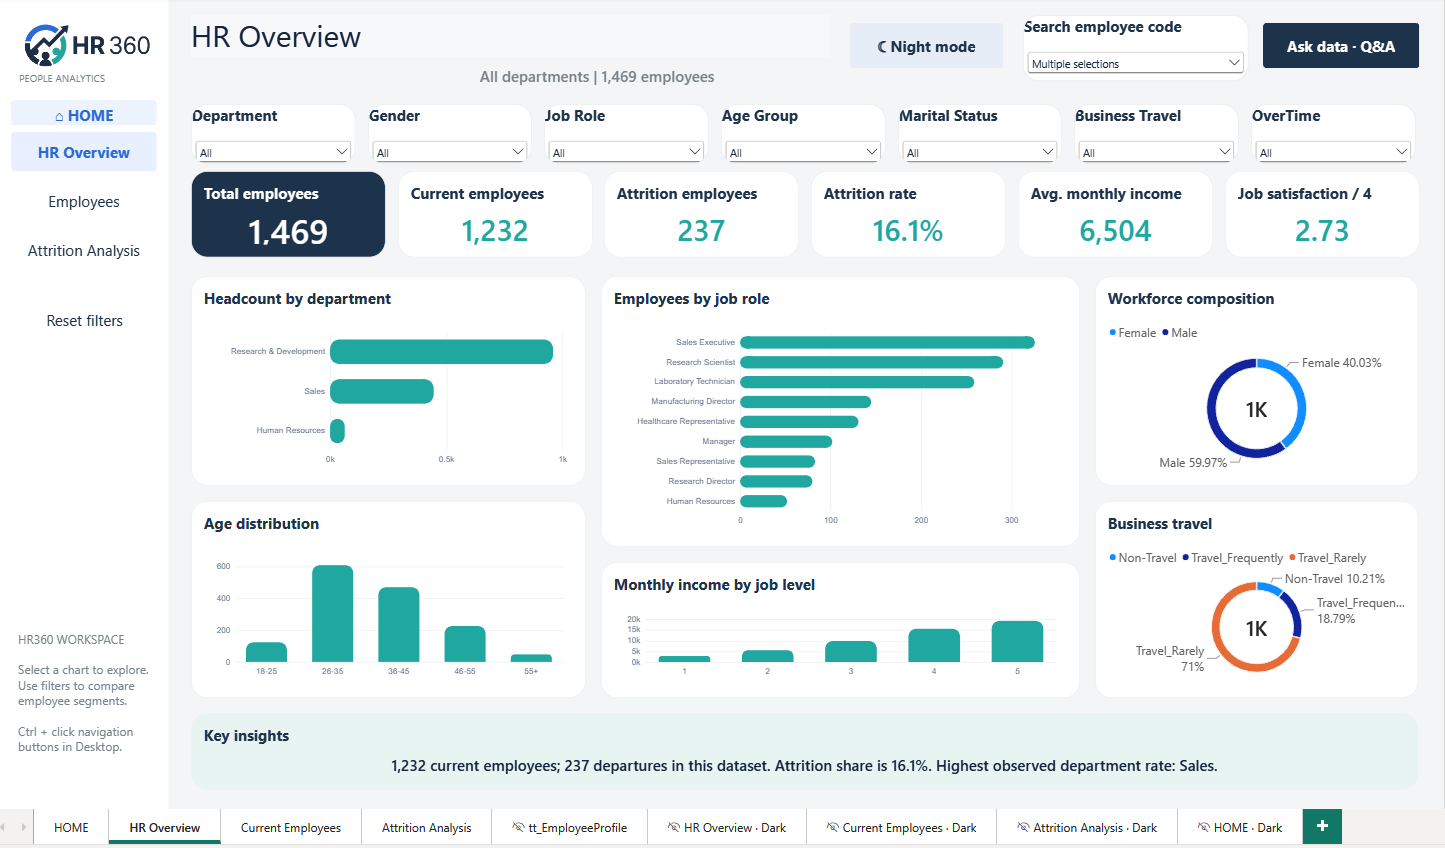Click the Male 59.97% donut label

tap(1193, 462)
